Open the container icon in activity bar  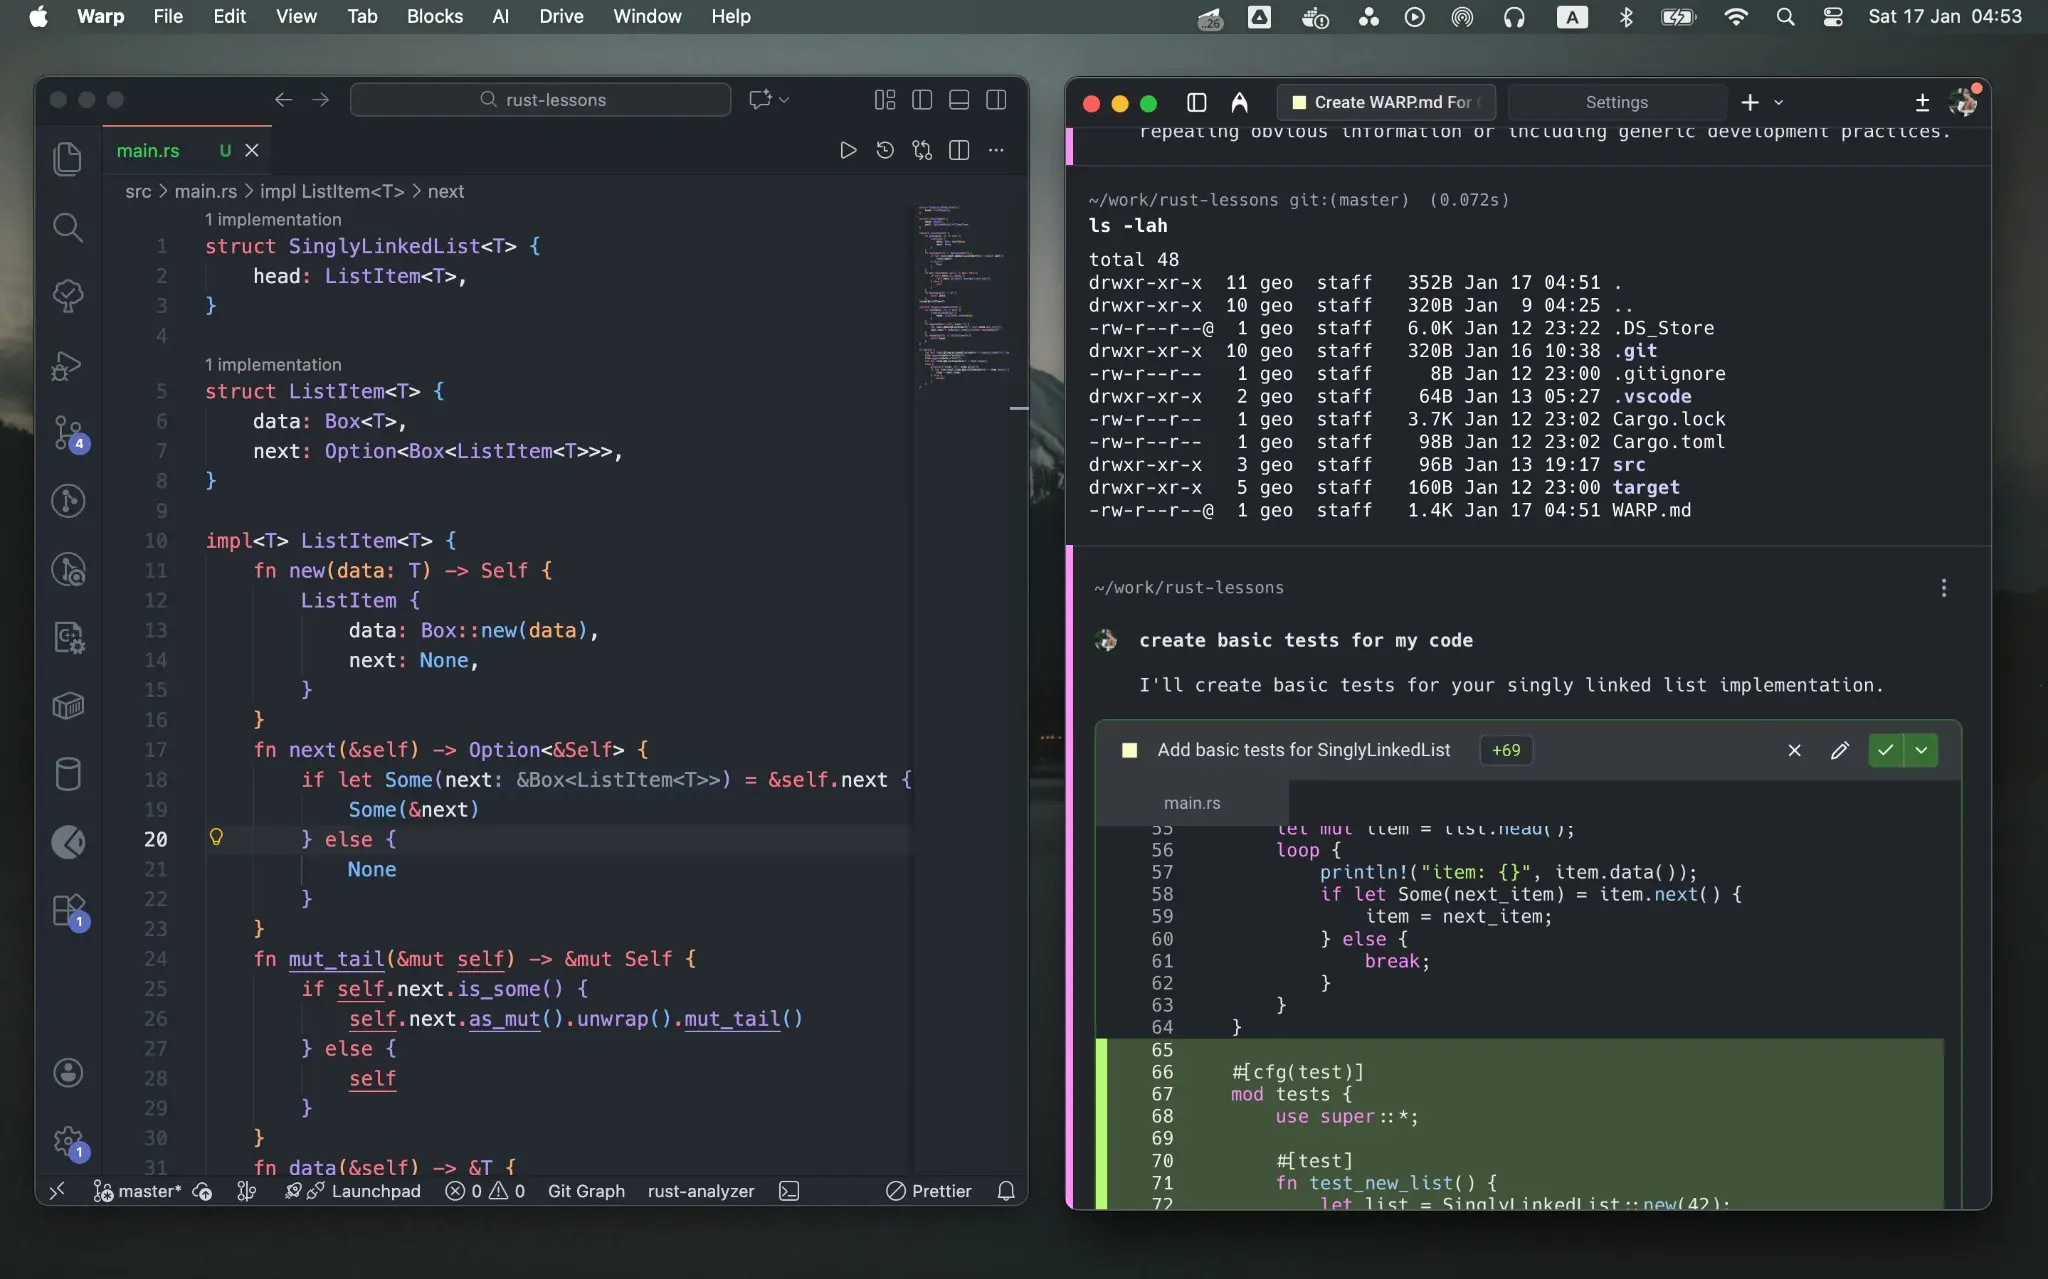pyautogui.click(x=68, y=706)
